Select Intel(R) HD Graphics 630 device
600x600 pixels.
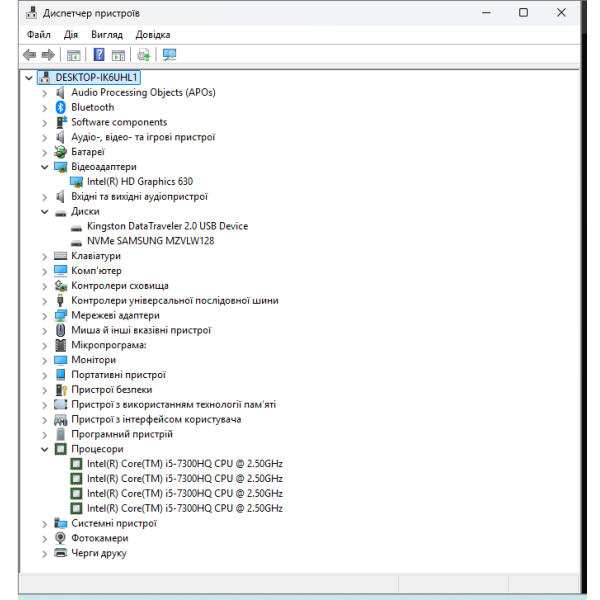(x=140, y=181)
